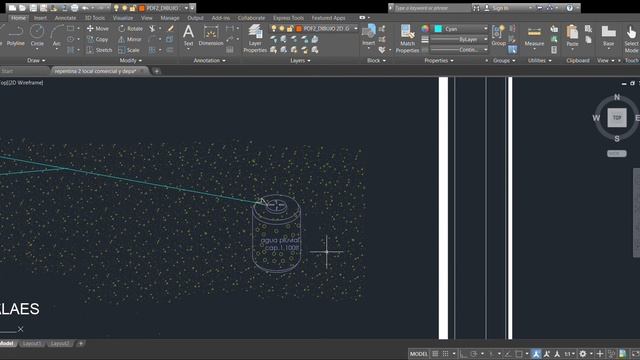
Task: Click the cyan color swatch in Properties
Action: tap(438, 29)
